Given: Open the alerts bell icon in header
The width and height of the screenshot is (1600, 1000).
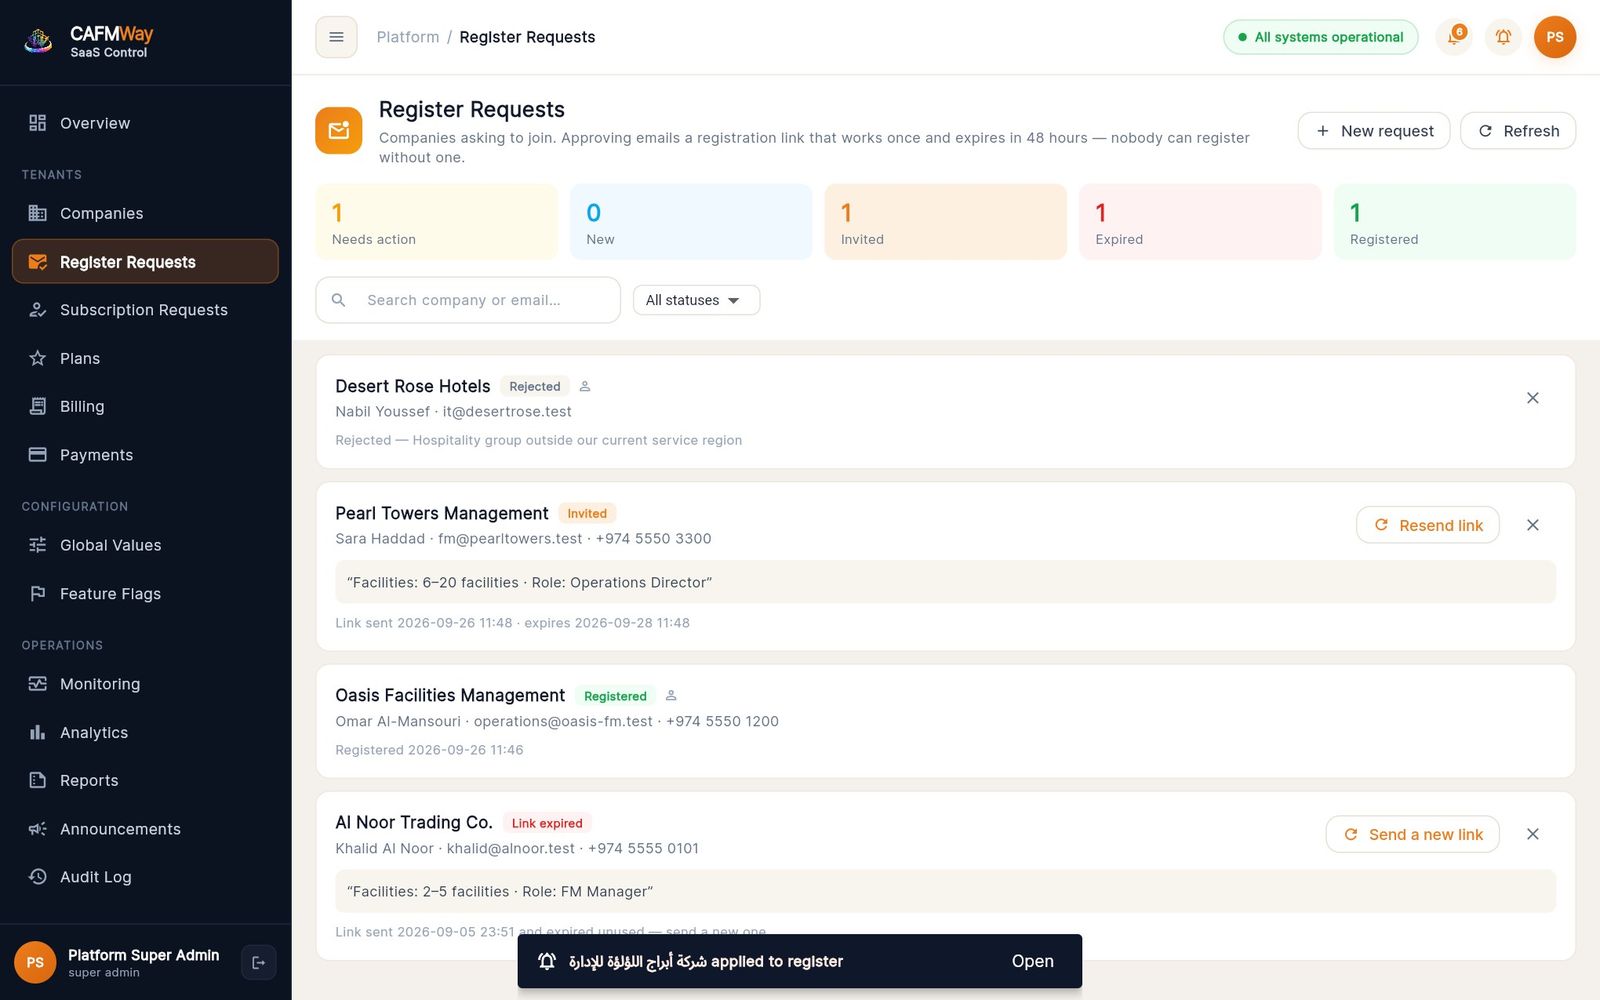Looking at the screenshot, I should [1503, 37].
